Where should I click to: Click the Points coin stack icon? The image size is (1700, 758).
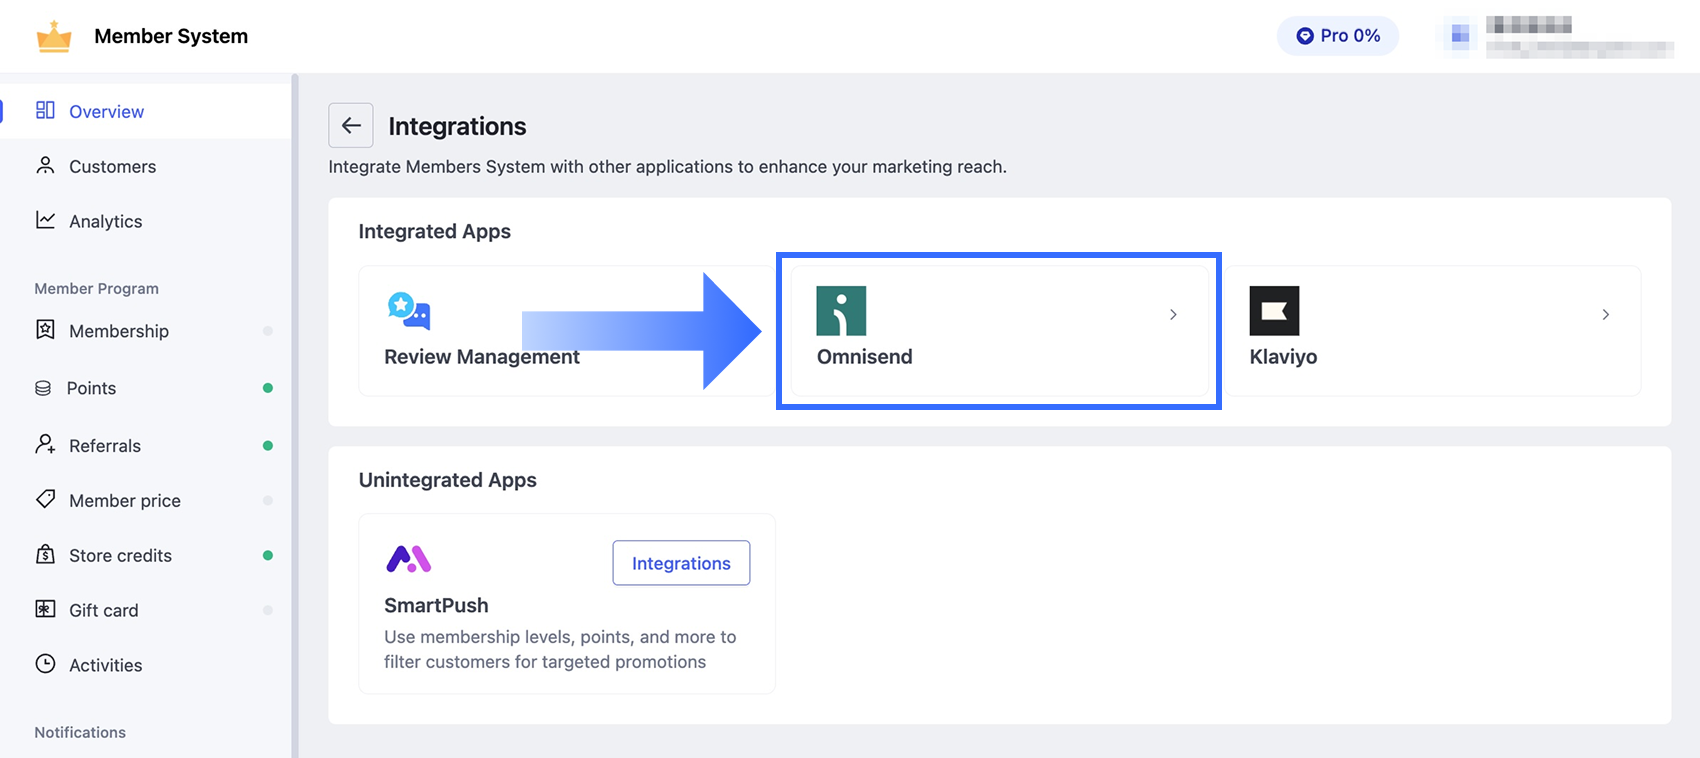43,388
